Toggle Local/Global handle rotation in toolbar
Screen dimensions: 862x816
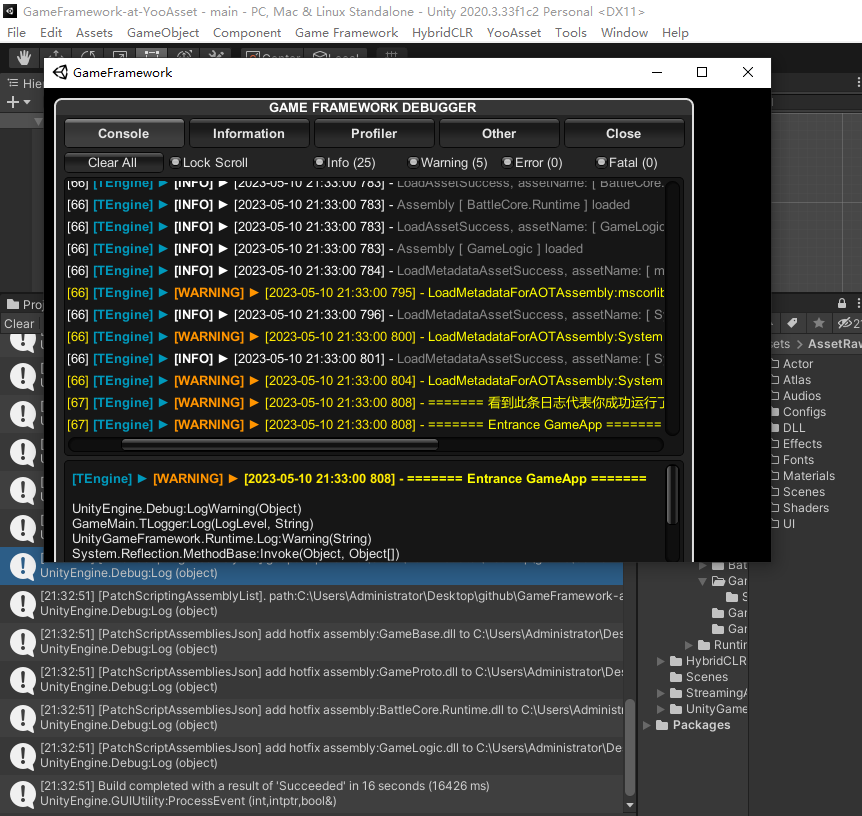point(336,55)
